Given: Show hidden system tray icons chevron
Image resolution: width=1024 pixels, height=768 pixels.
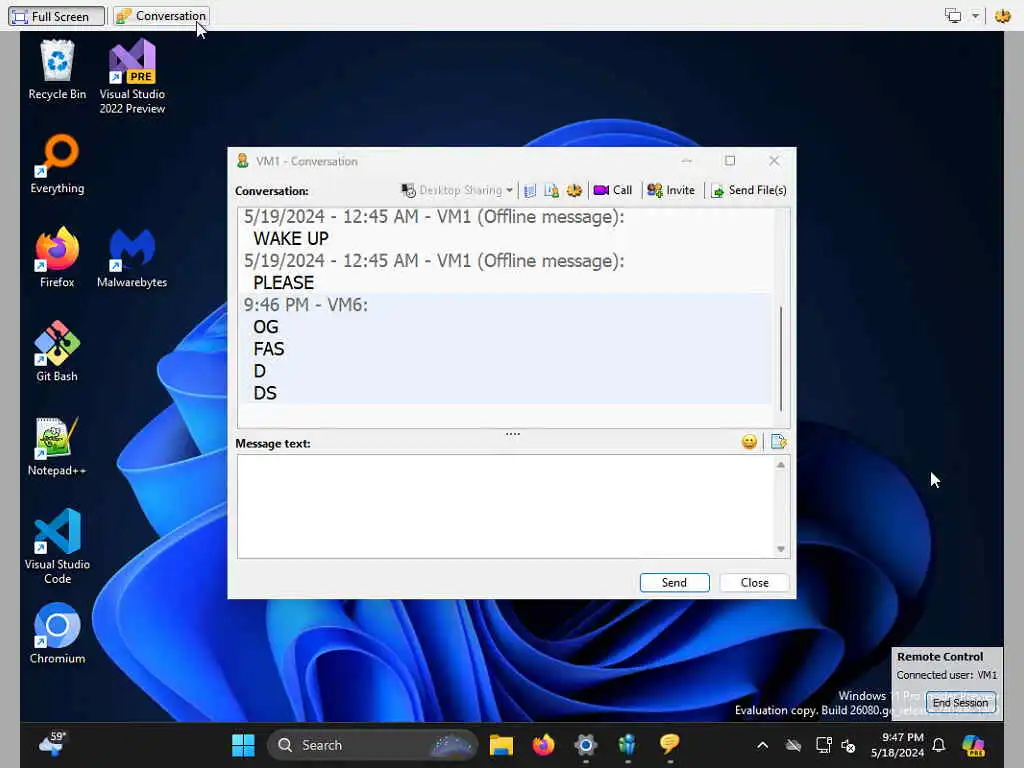Looking at the screenshot, I should 762,745.
